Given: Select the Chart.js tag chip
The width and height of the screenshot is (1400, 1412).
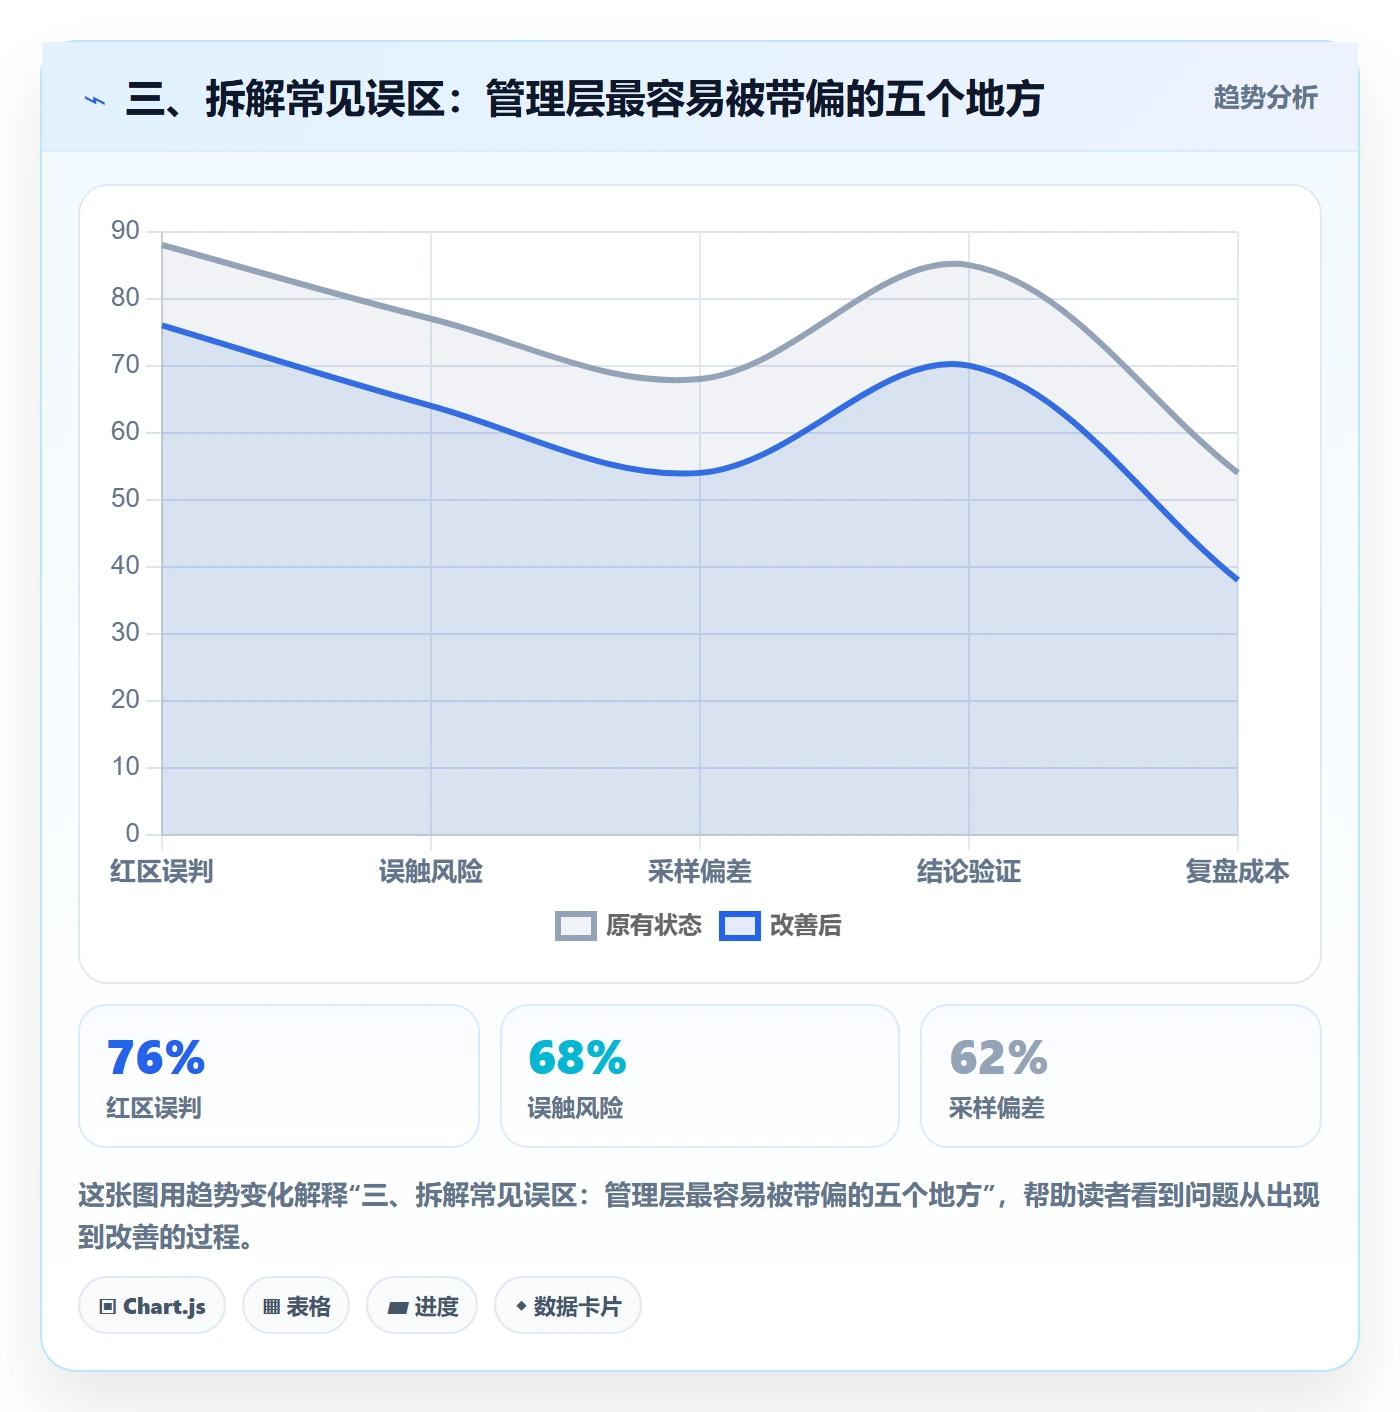Looking at the screenshot, I should click(x=152, y=1306).
